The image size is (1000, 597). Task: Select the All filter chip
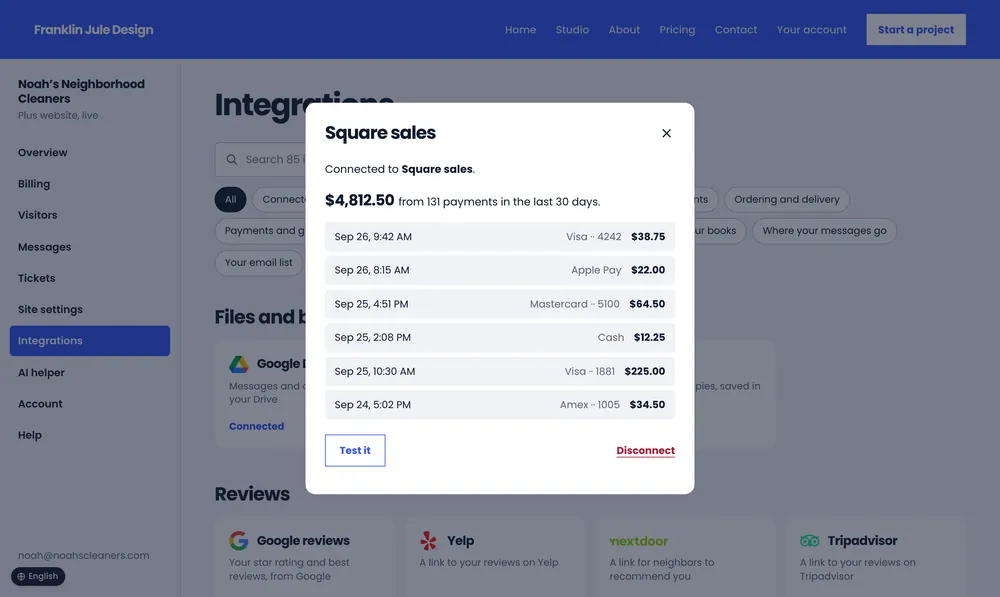click(x=230, y=200)
